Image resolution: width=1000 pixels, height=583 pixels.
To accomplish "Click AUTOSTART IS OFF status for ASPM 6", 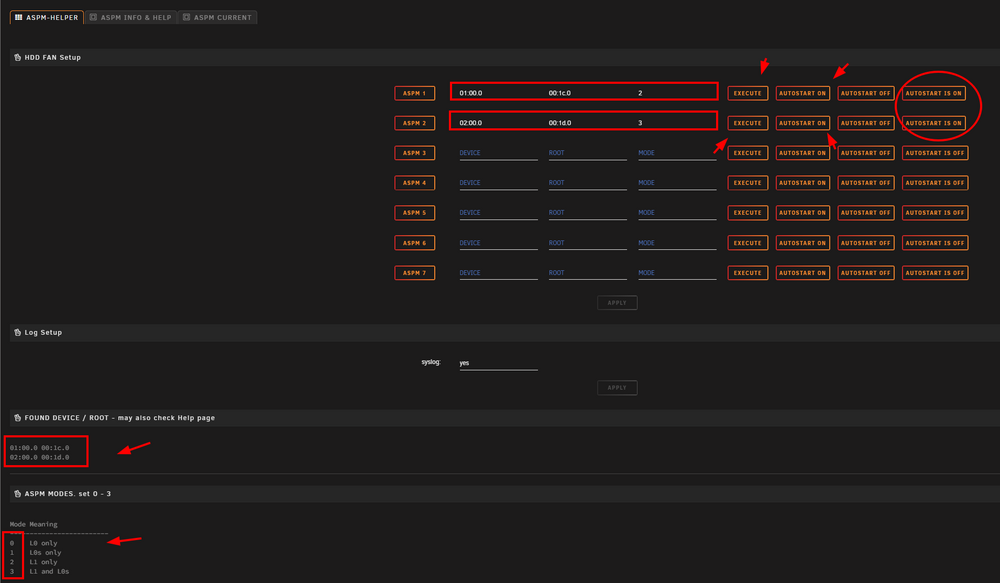I will (935, 243).
